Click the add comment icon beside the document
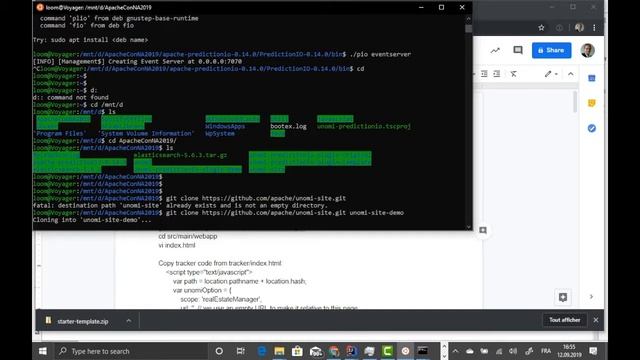Image resolution: width=640 pixels, height=360 pixels. 483,230
